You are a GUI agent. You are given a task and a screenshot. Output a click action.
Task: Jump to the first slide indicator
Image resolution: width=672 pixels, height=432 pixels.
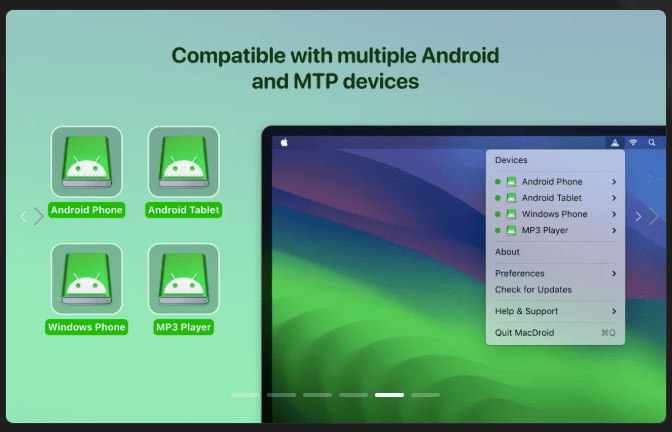(x=245, y=395)
